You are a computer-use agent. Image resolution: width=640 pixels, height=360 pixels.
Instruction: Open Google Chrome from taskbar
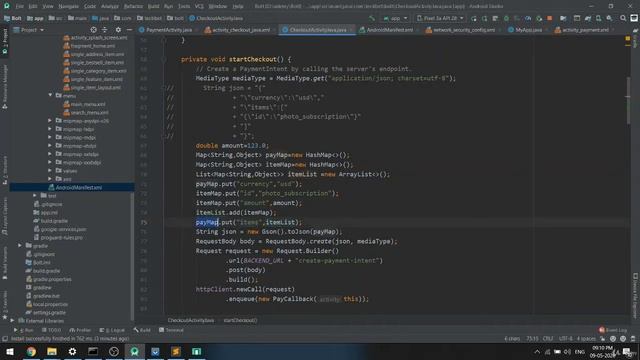31,351
